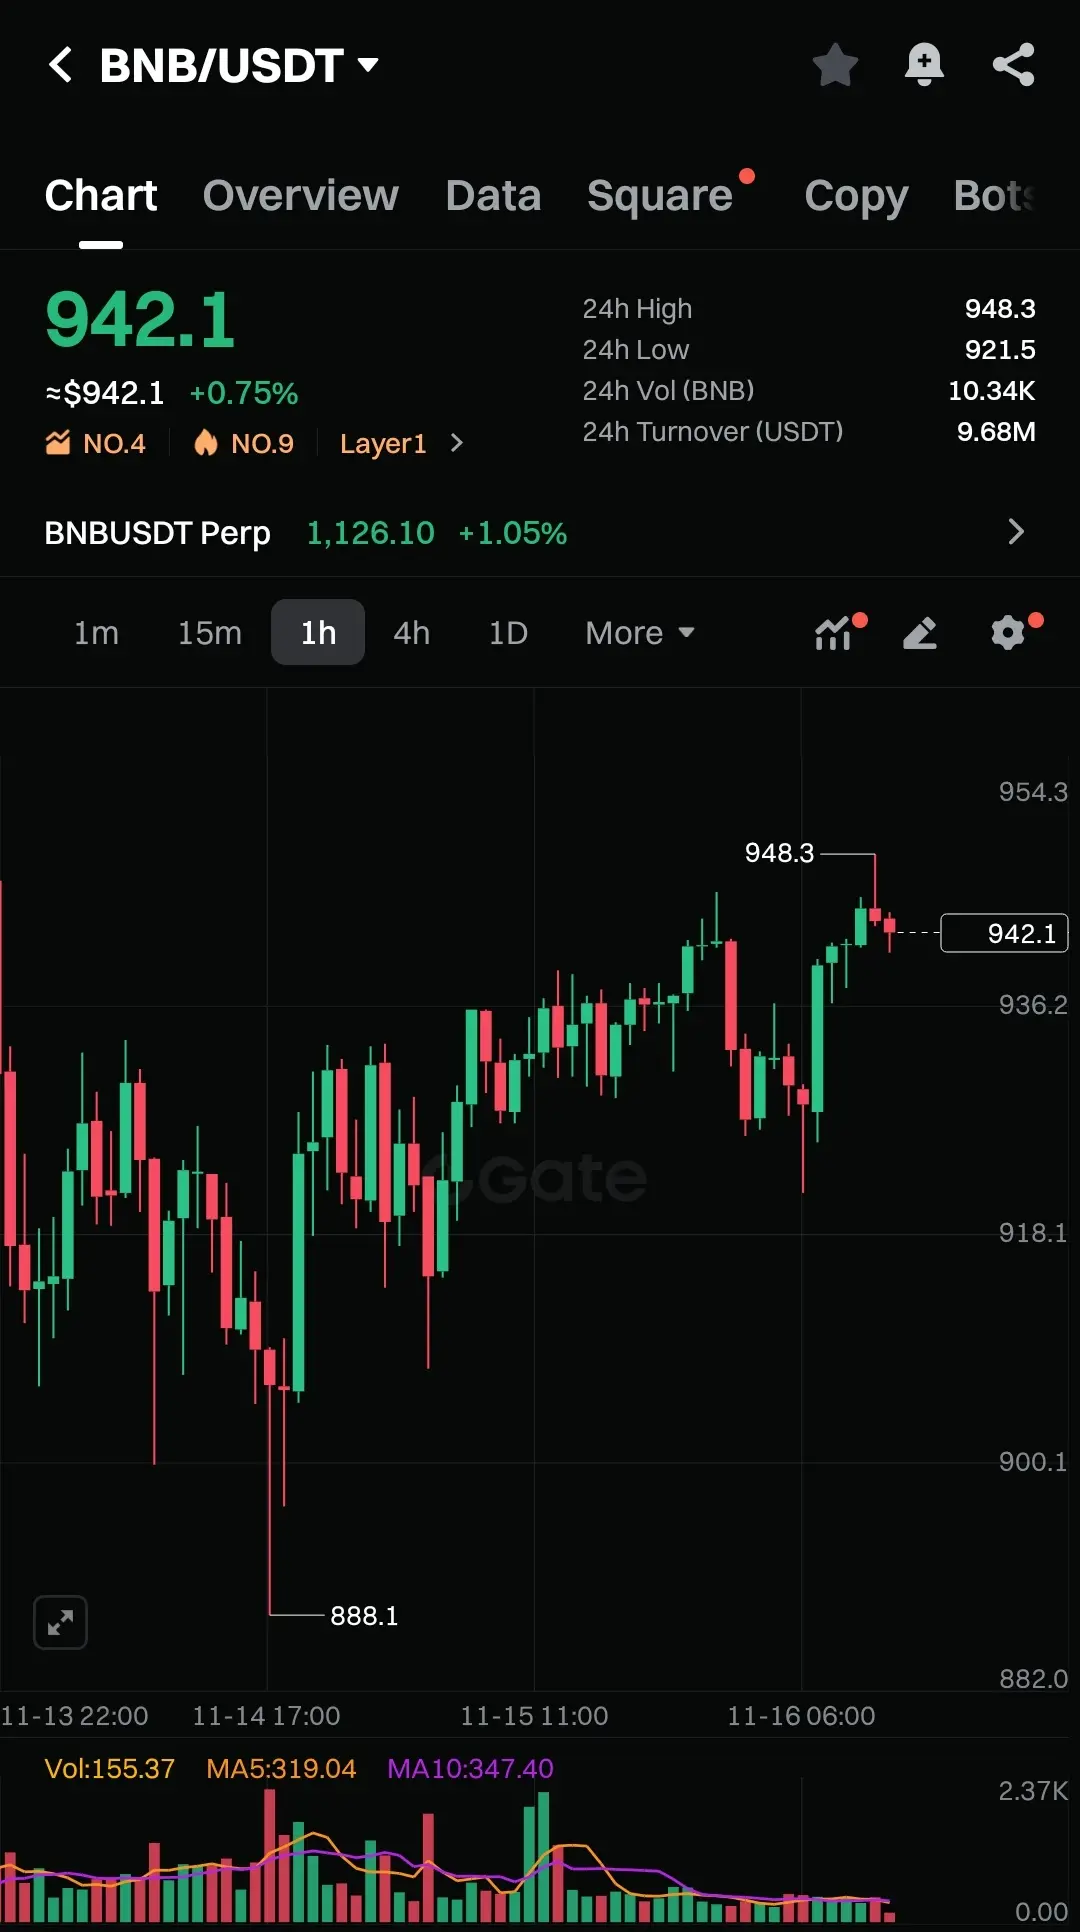Tap the MA10:347.40 label
Screen dimensions: 1080x1932
(x=470, y=1769)
